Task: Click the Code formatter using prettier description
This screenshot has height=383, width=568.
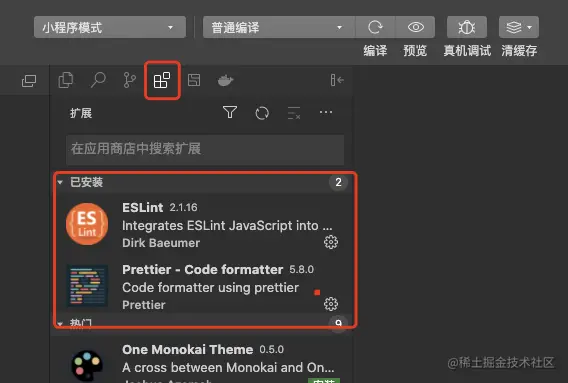Action: coord(210,288)
